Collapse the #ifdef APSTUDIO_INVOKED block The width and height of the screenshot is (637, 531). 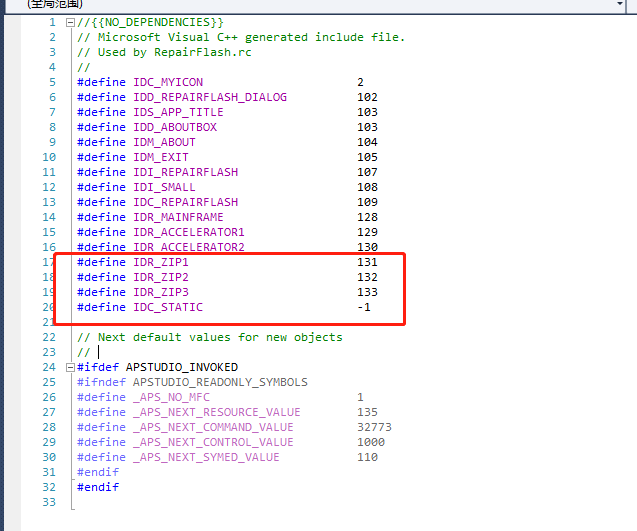[x=70, y=368]
